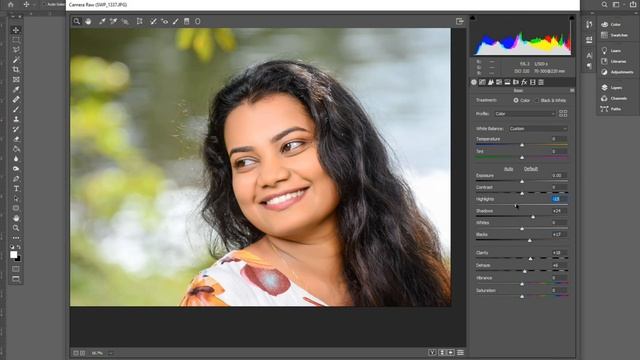Open the Presets panel tab
640x360 pixels.
coord(541,82)
